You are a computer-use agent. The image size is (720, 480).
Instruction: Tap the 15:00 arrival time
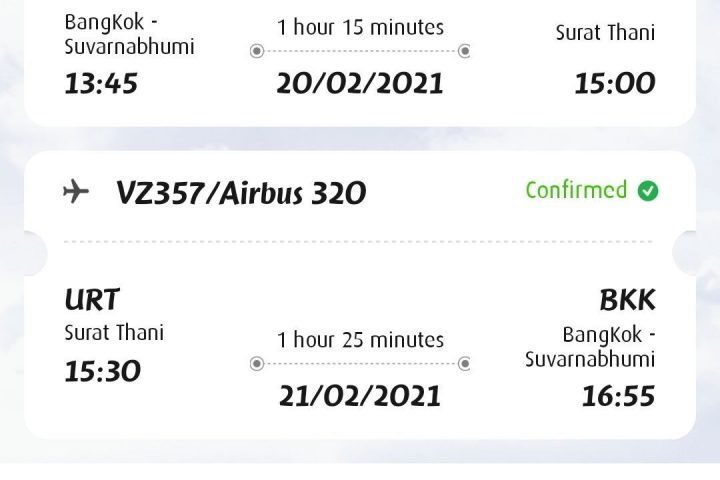(x=614, y=84)
